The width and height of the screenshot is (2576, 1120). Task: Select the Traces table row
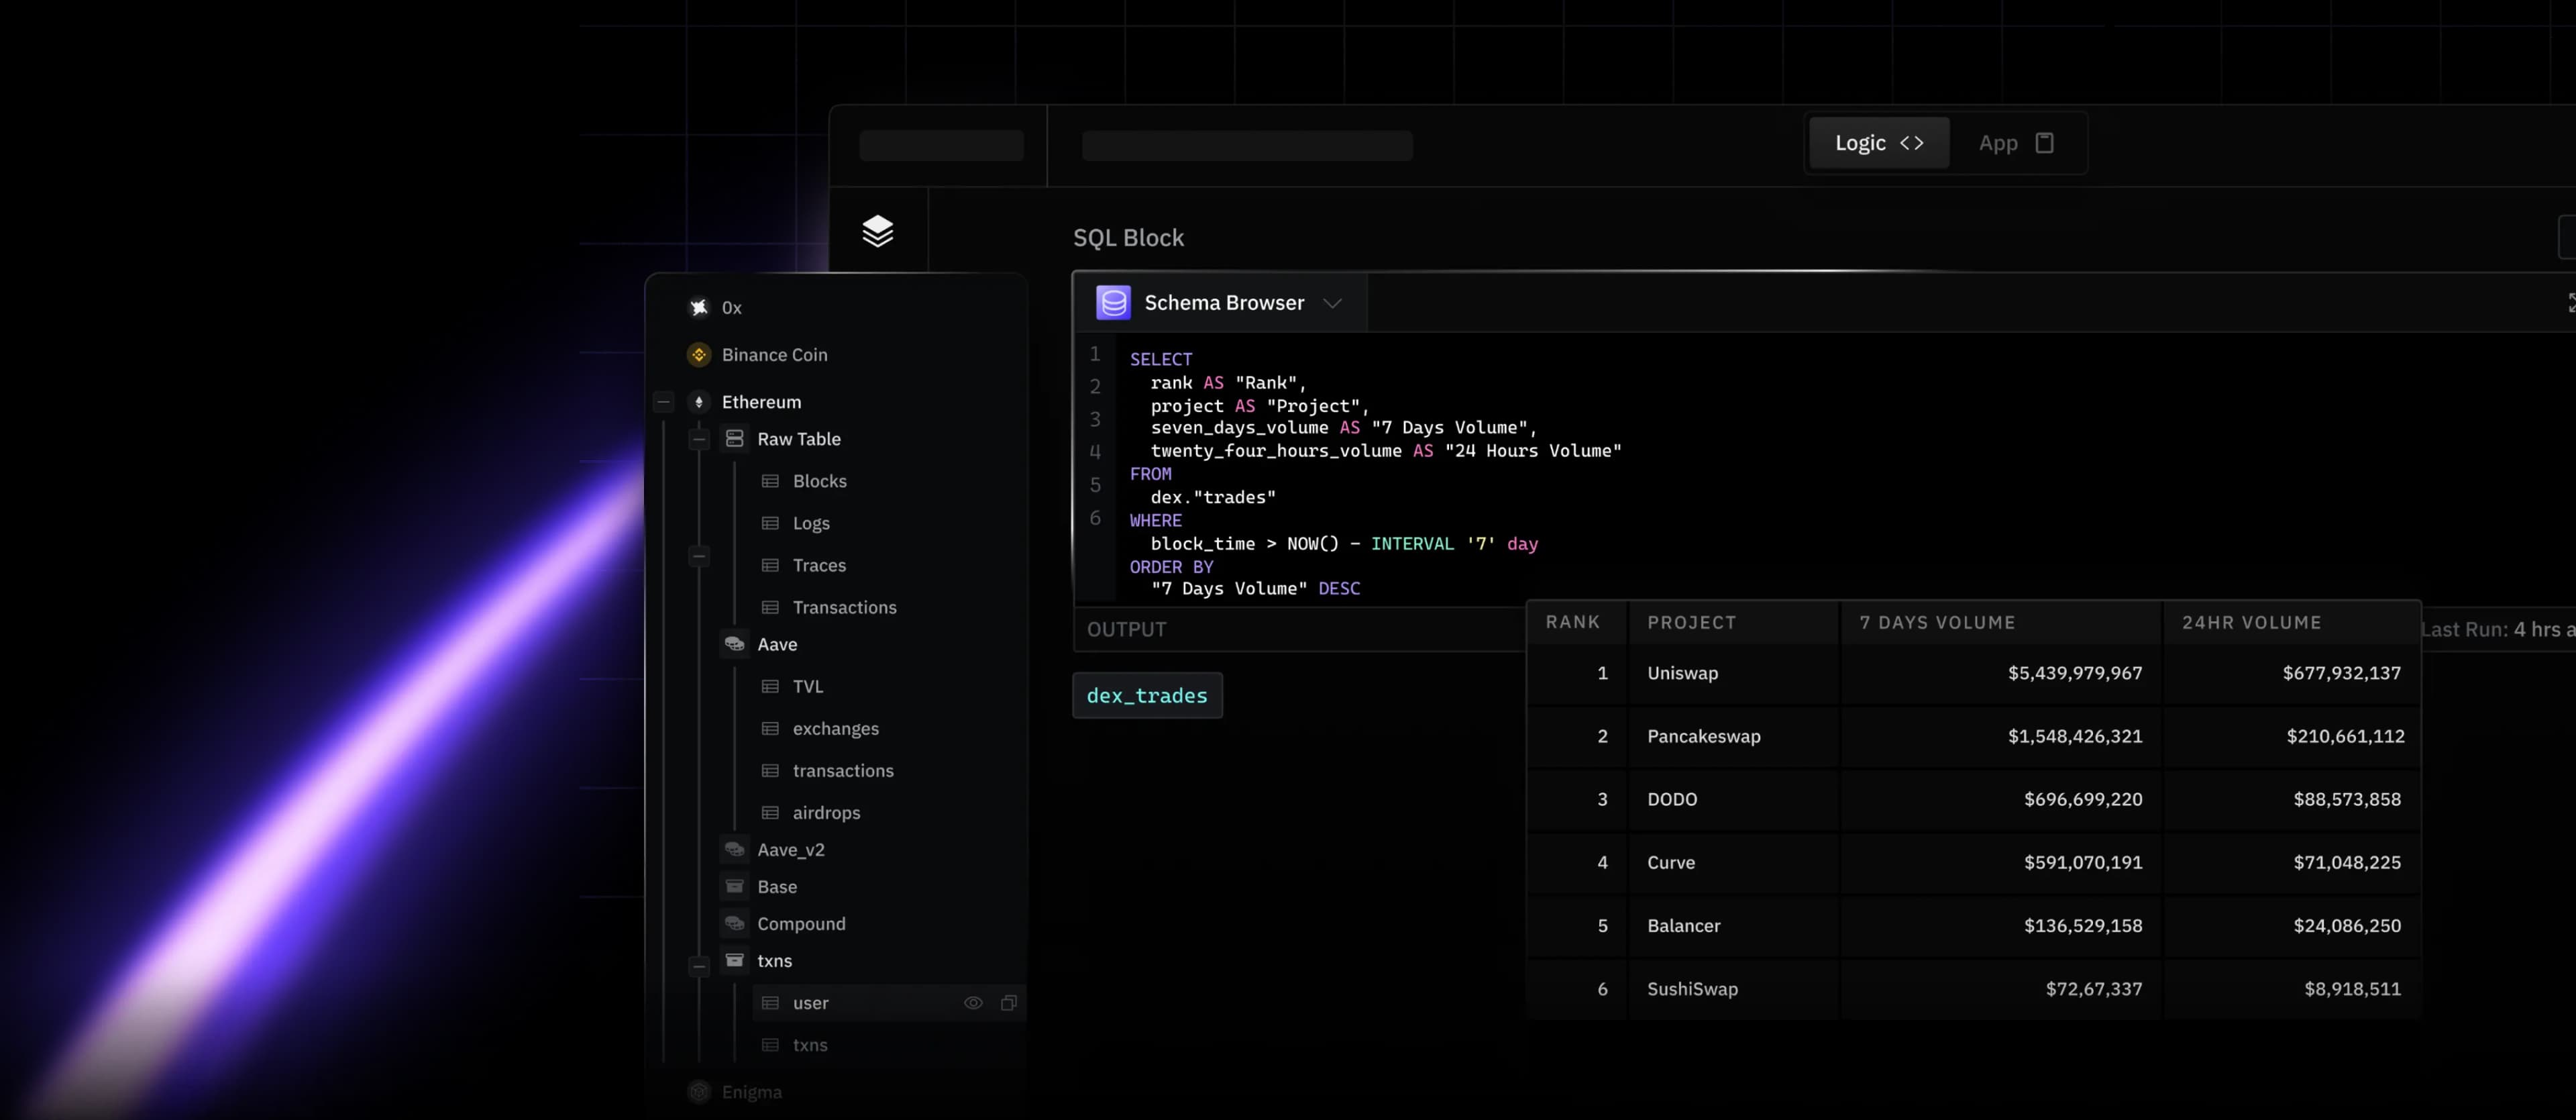819,565
